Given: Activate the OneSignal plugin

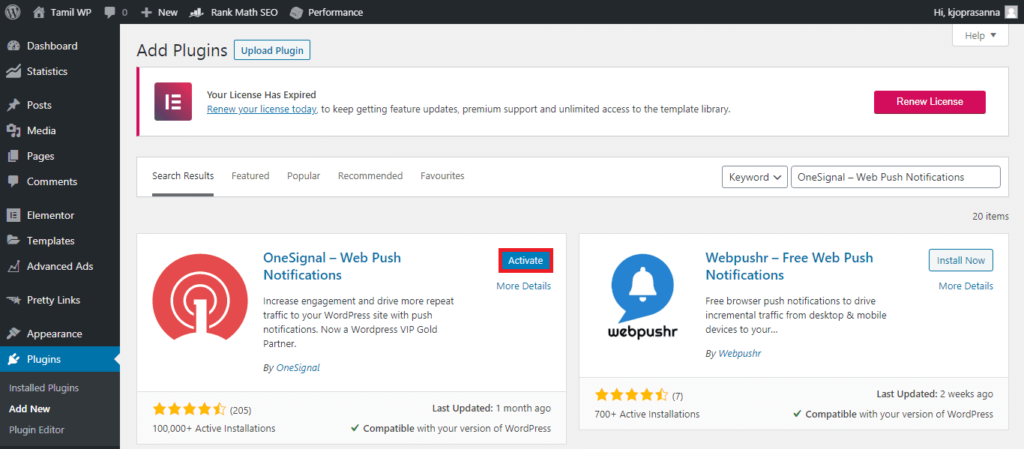Looking at the screenshot, I should tap(526, 260).
